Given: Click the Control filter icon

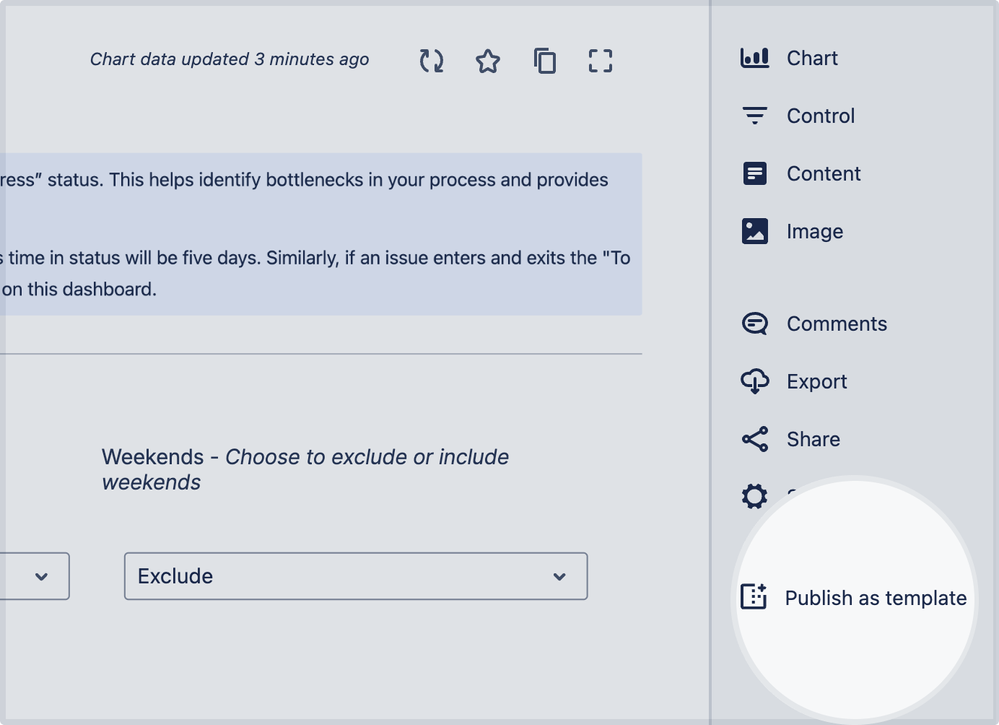Looking at the screenshot, I should coord(755,116).
